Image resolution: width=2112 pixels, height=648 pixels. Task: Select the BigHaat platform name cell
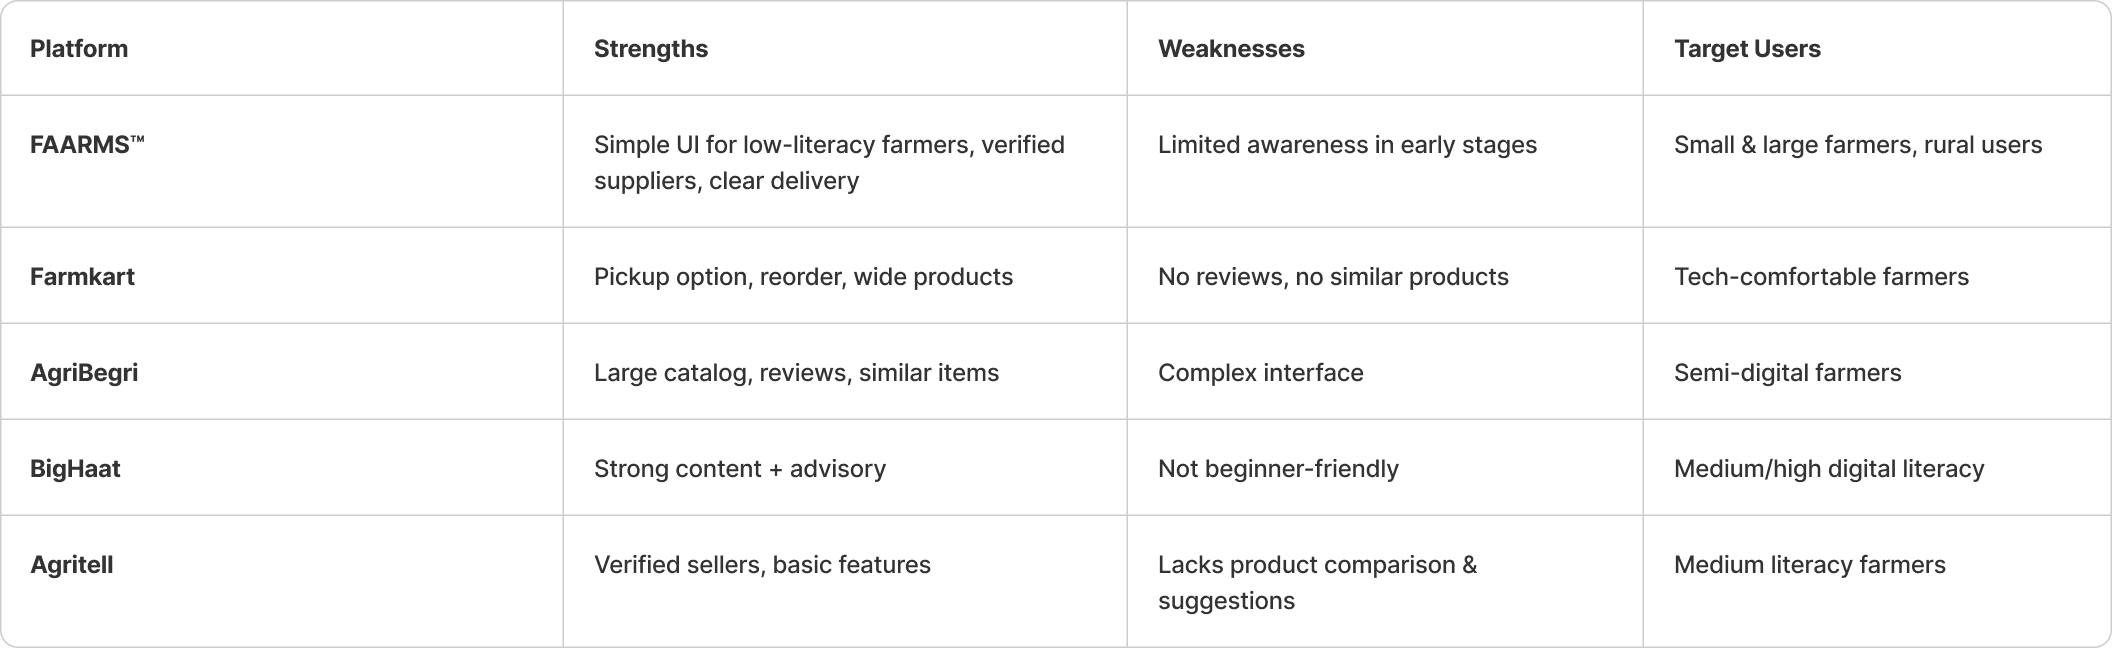75,469
